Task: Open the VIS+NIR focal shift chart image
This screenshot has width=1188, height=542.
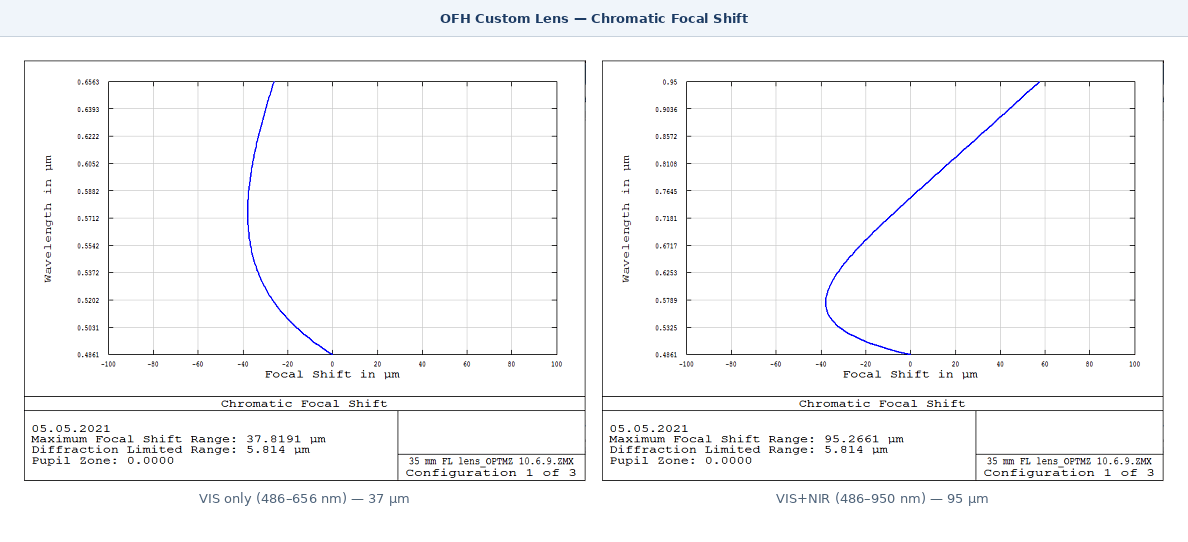Action: tap(883, 271)
